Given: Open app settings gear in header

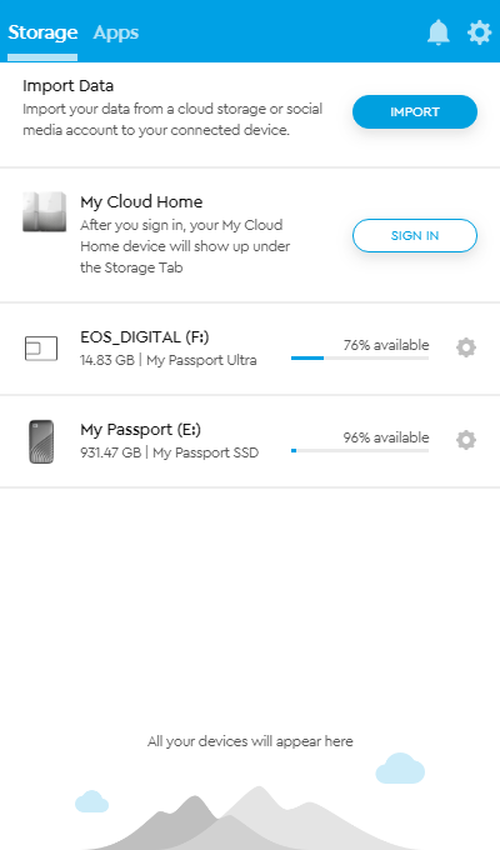Looking at the screenshot, I should coord(479,33).
